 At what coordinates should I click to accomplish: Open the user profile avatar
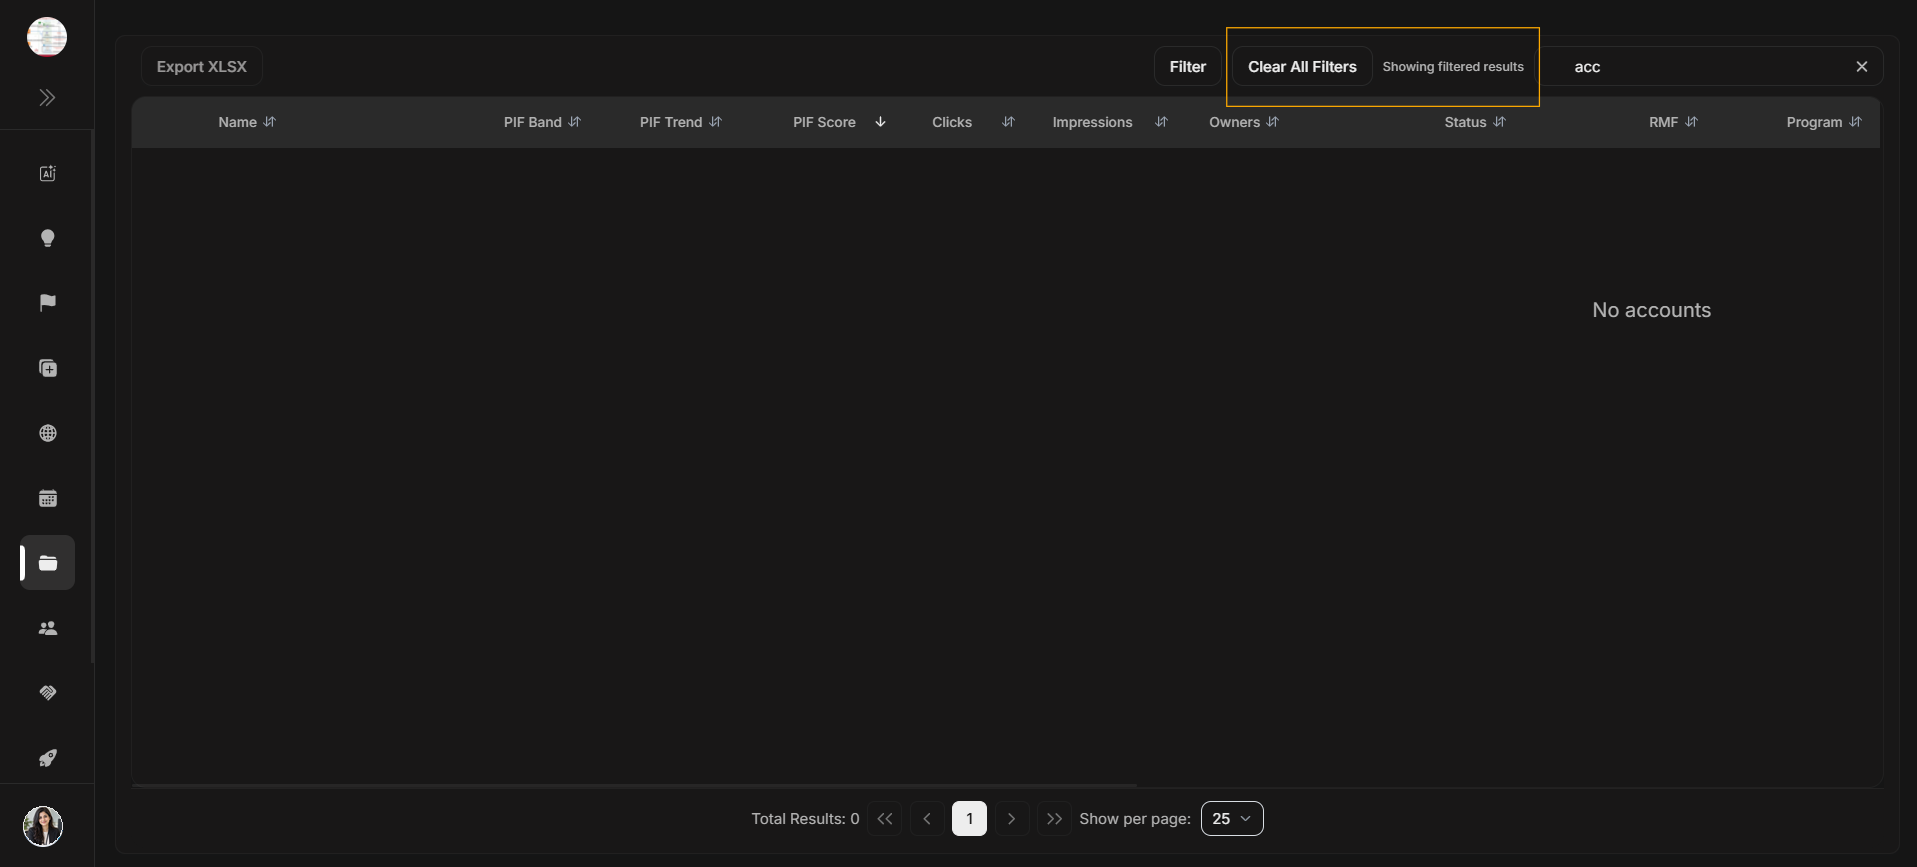click(x=43, y=826)
